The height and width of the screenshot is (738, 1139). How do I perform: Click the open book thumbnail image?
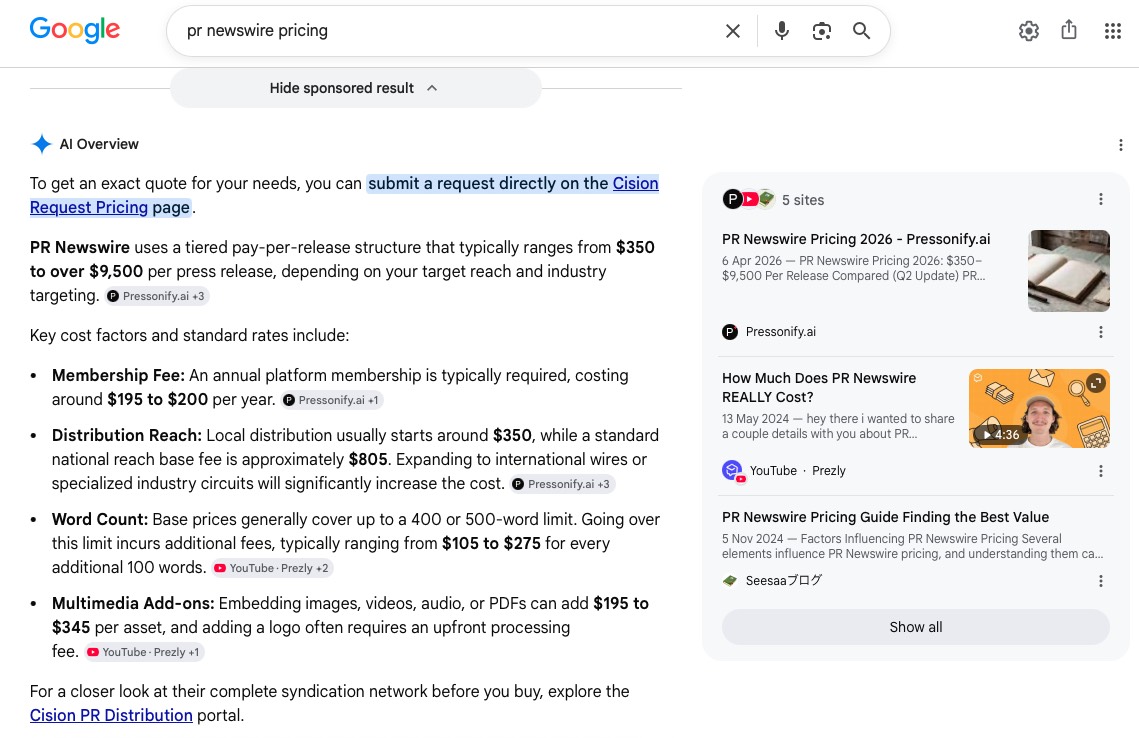pyautogui.click(x=1069, y=271)
